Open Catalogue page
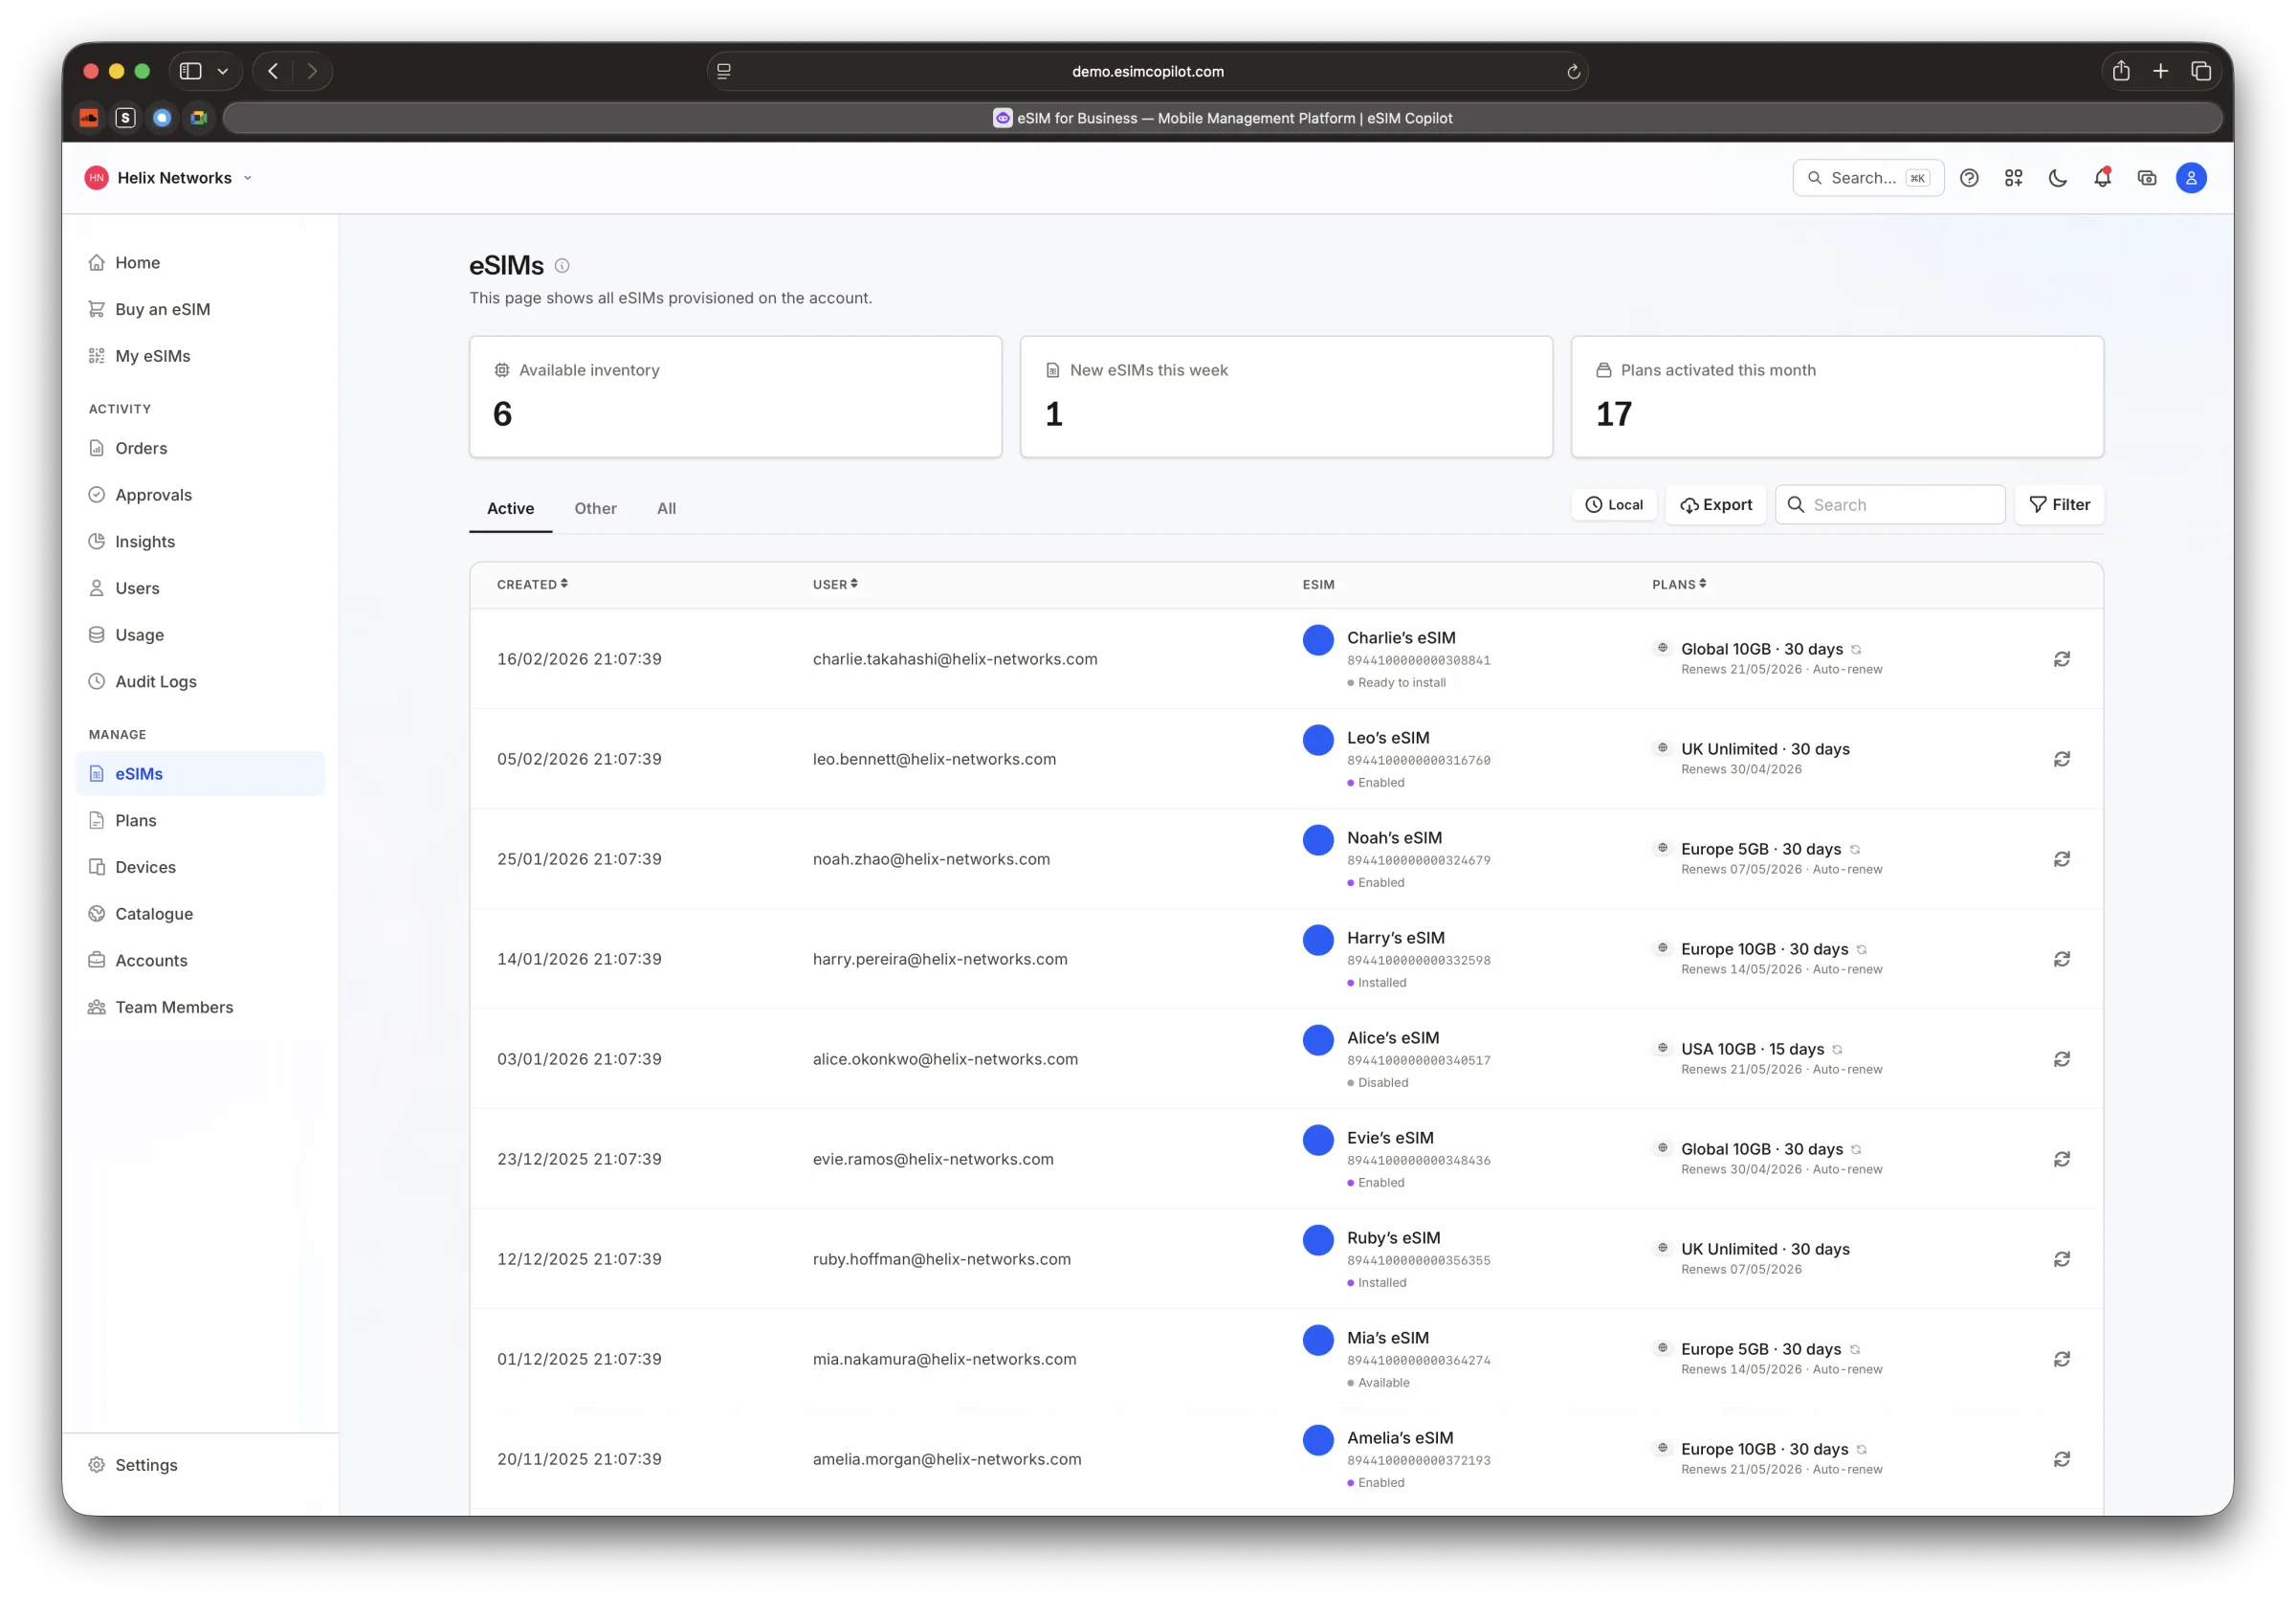Image resolution: width=2296 pixels, height=1598 pixels. (x=200, y=914)
